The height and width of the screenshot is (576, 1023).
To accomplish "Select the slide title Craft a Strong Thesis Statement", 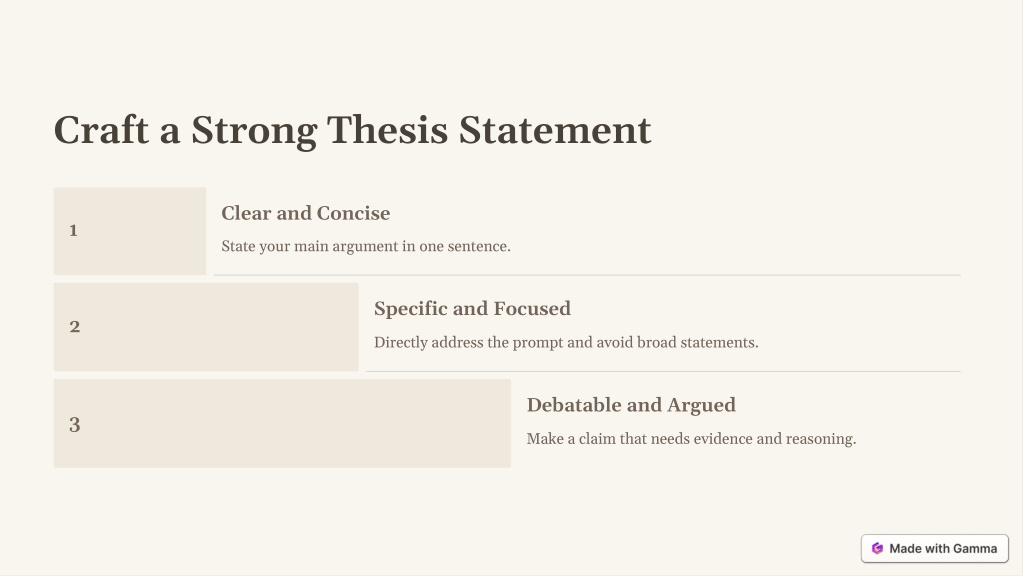I will coord(352,130).
